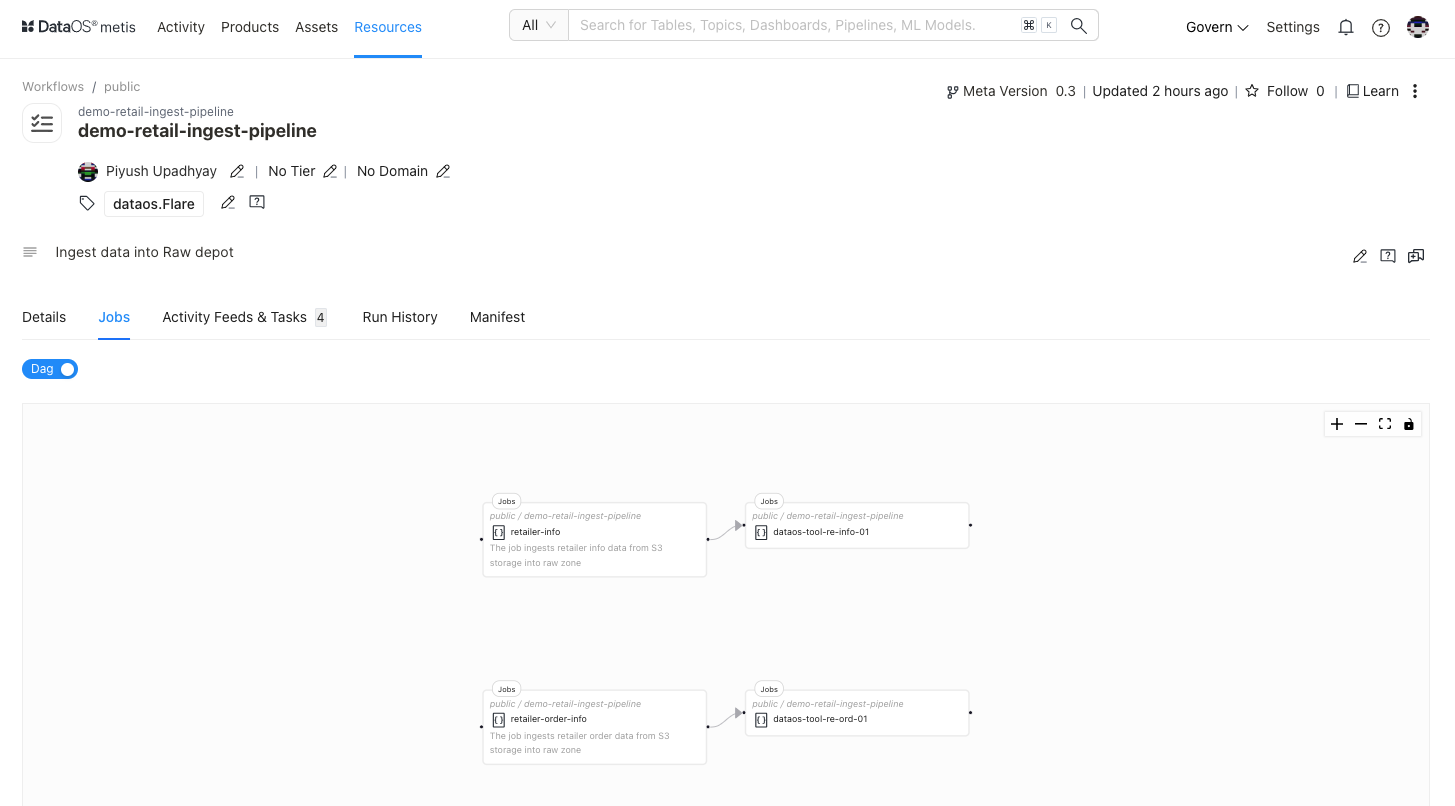Viewport: 1455px width, 806px height.
Task: Select the retailer-order-info job node
Action: 595,727
